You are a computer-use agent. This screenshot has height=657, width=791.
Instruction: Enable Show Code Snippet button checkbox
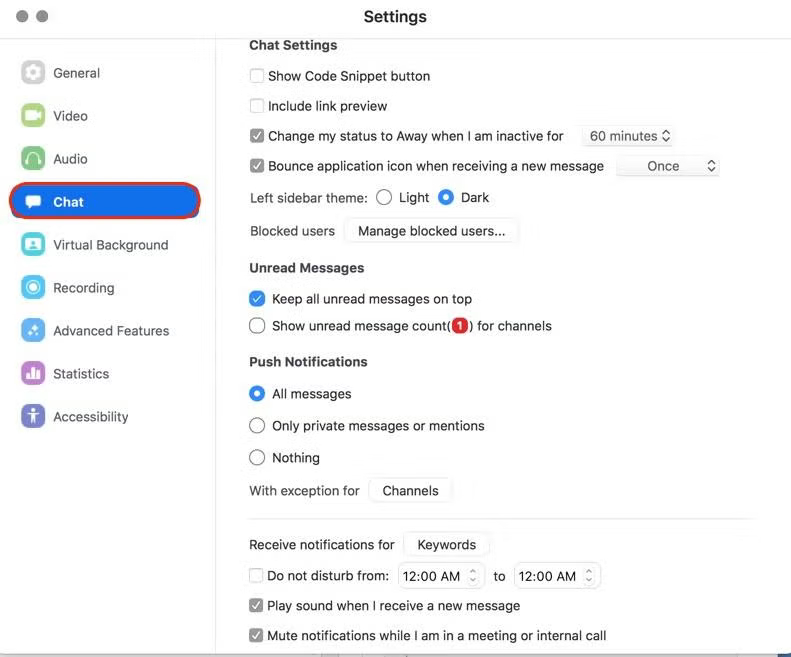coord(257,76)
